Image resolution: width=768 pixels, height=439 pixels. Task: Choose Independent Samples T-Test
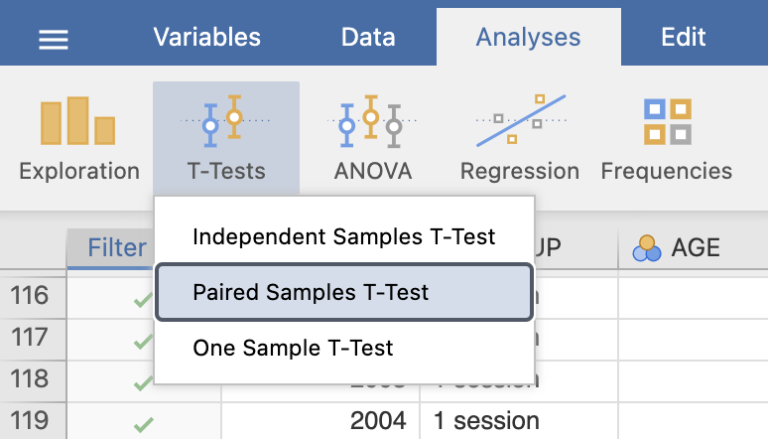pos(344,237)
